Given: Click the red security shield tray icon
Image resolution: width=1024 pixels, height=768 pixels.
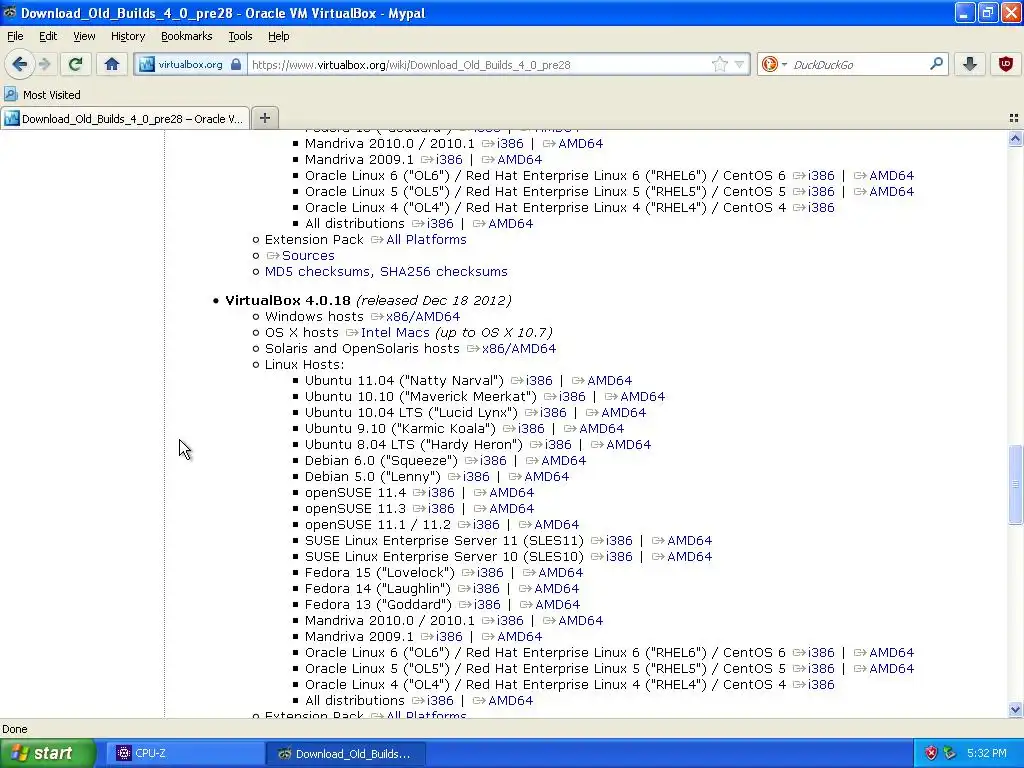Looking at the screenshot, I should (931, 754).
